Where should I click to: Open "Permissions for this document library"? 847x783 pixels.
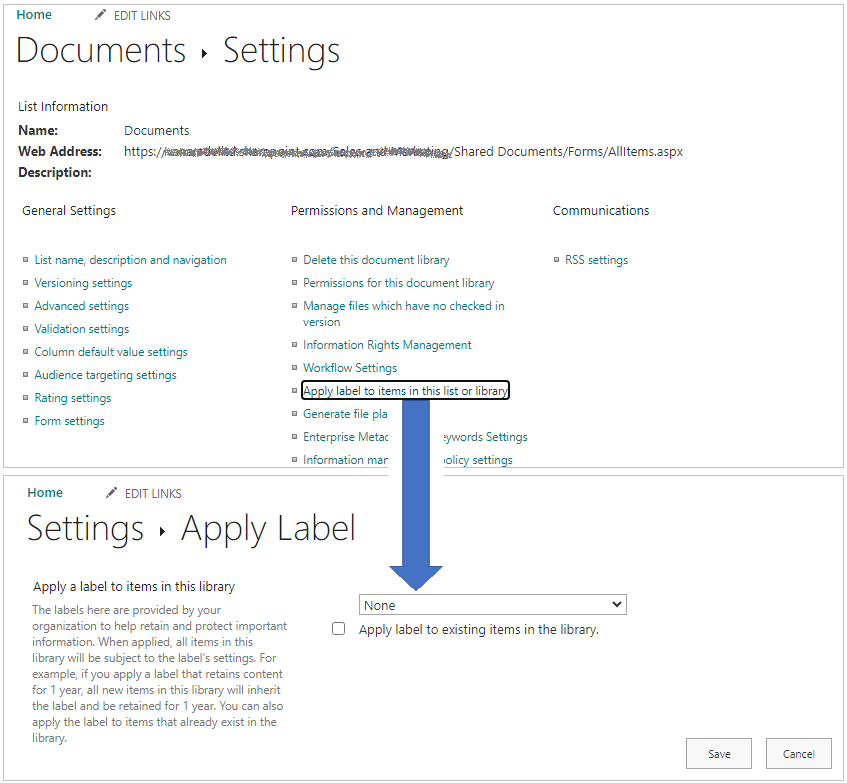tap(398, 283)
